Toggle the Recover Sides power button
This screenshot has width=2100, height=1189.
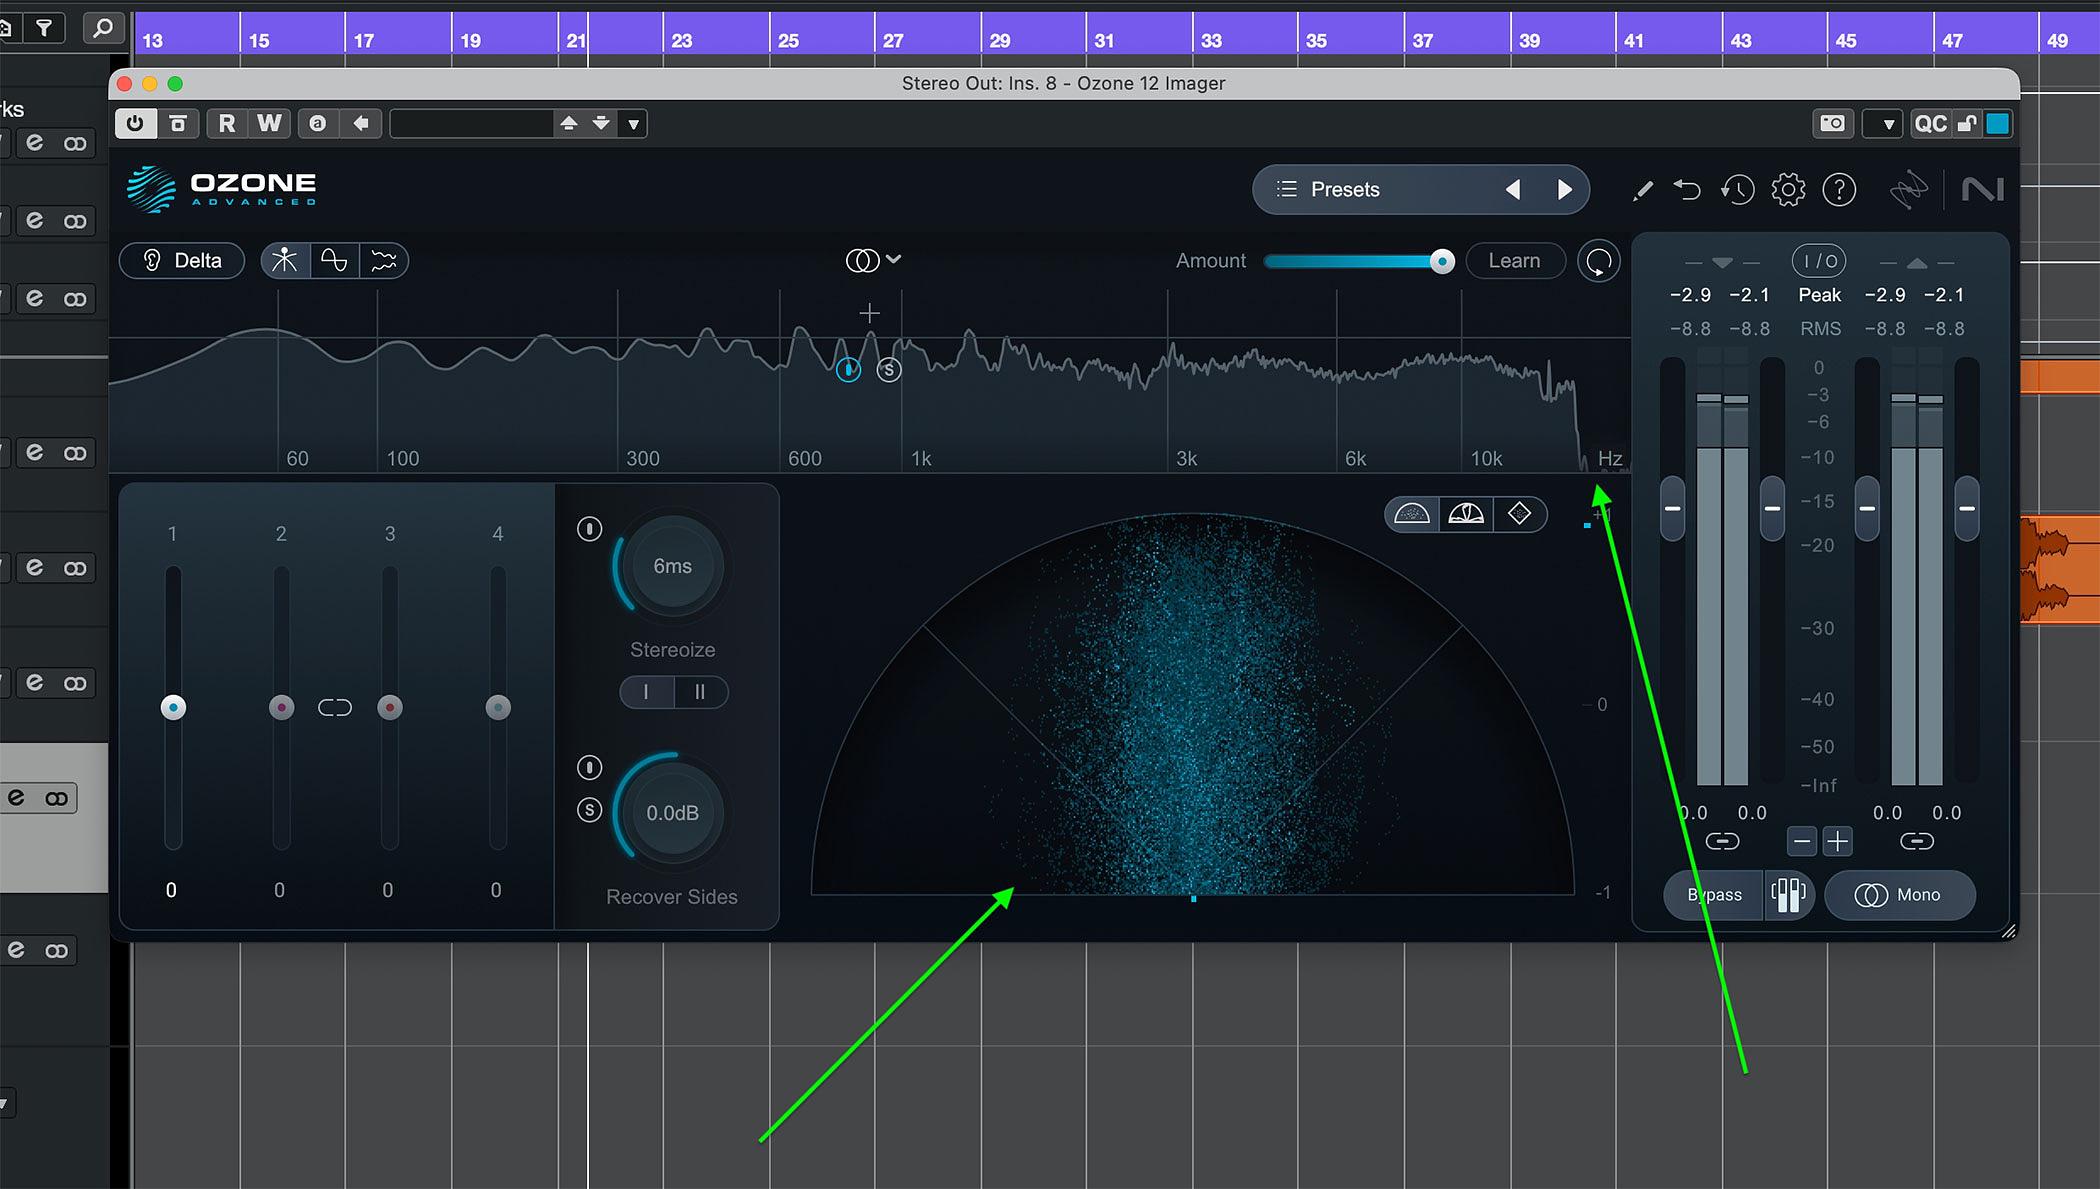(590, 767)
